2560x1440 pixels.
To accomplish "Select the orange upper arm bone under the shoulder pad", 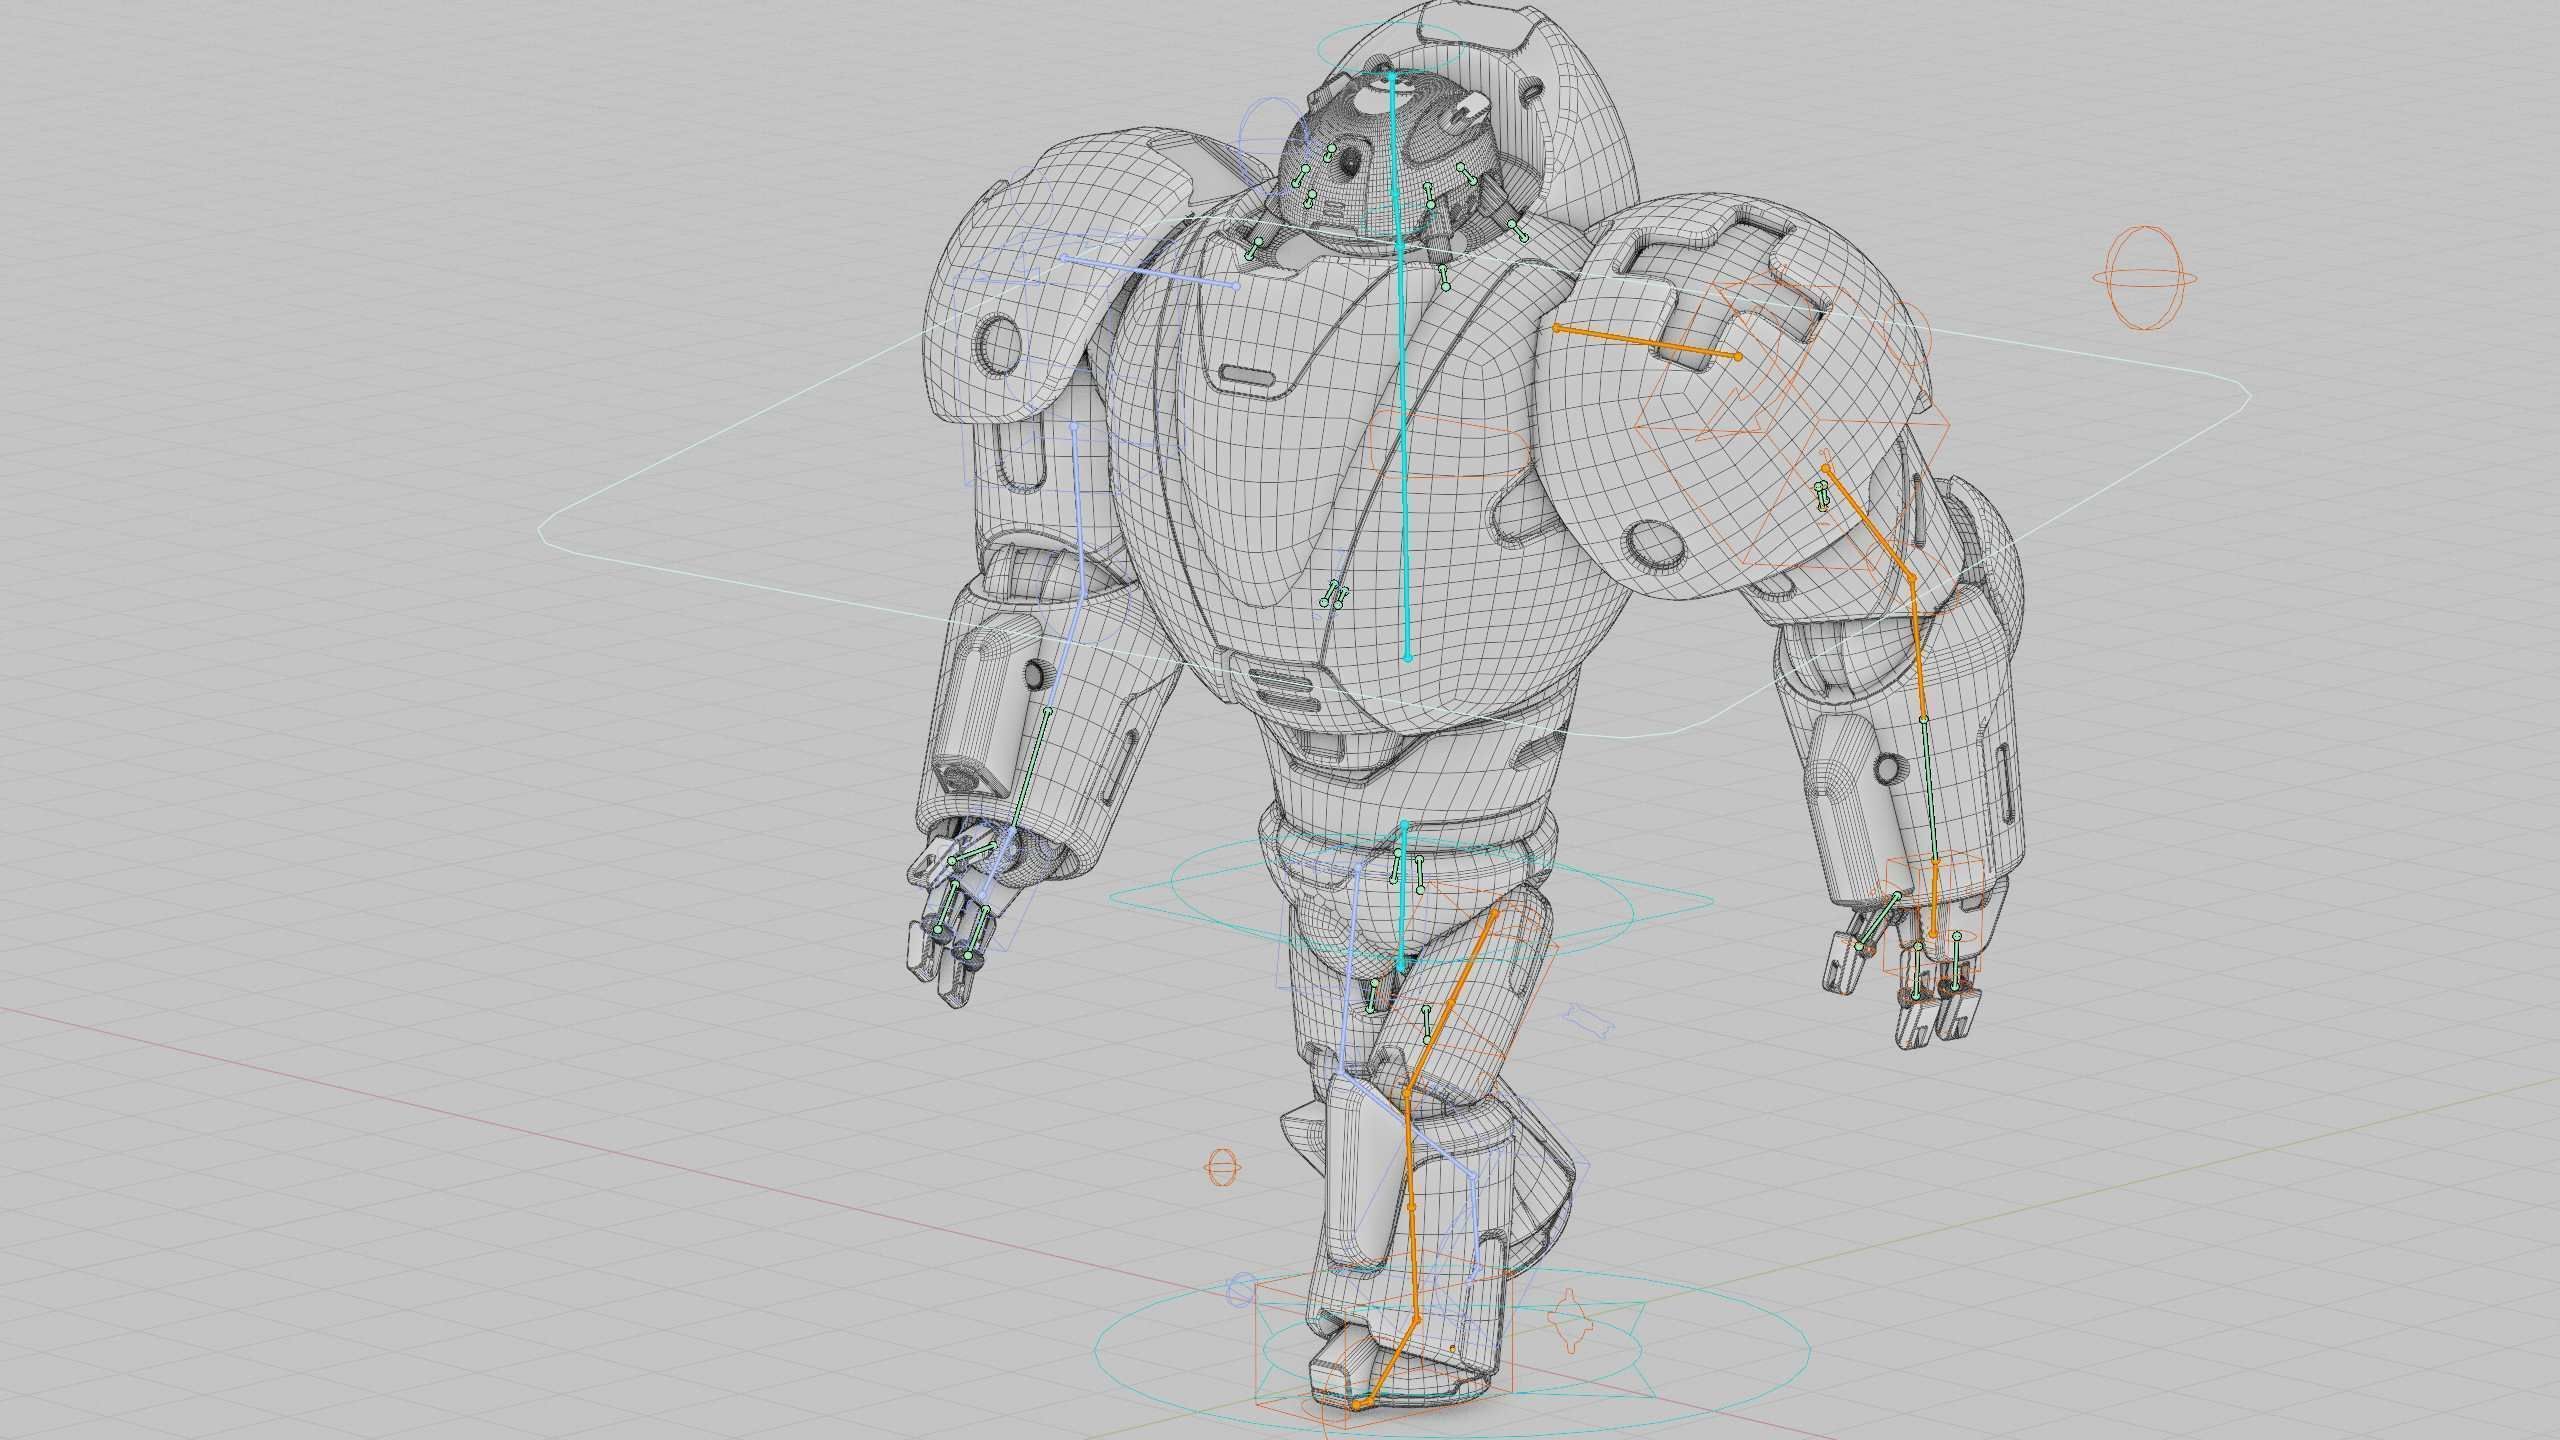I will (1868, 522).
